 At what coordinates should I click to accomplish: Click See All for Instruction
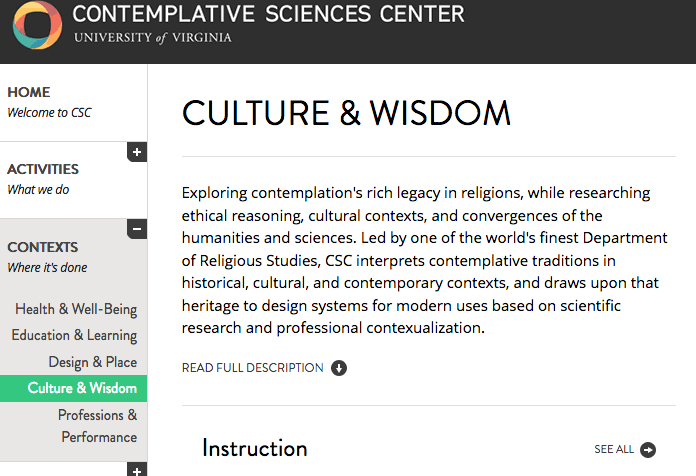click(x=614, y=449)
